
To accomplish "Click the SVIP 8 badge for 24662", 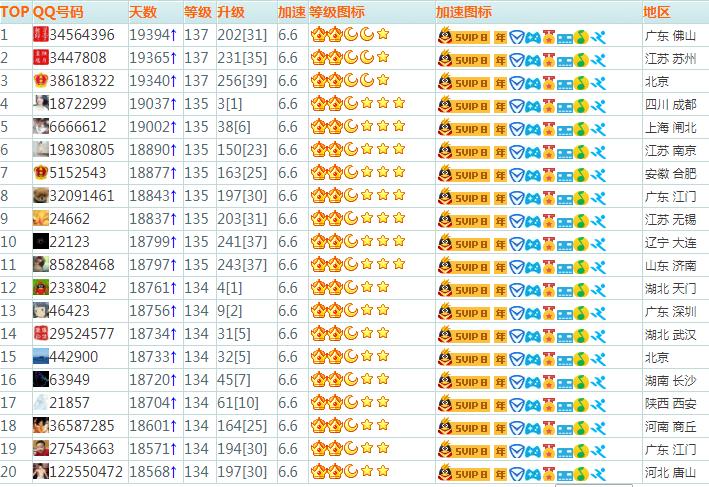I will click(463, 221).
